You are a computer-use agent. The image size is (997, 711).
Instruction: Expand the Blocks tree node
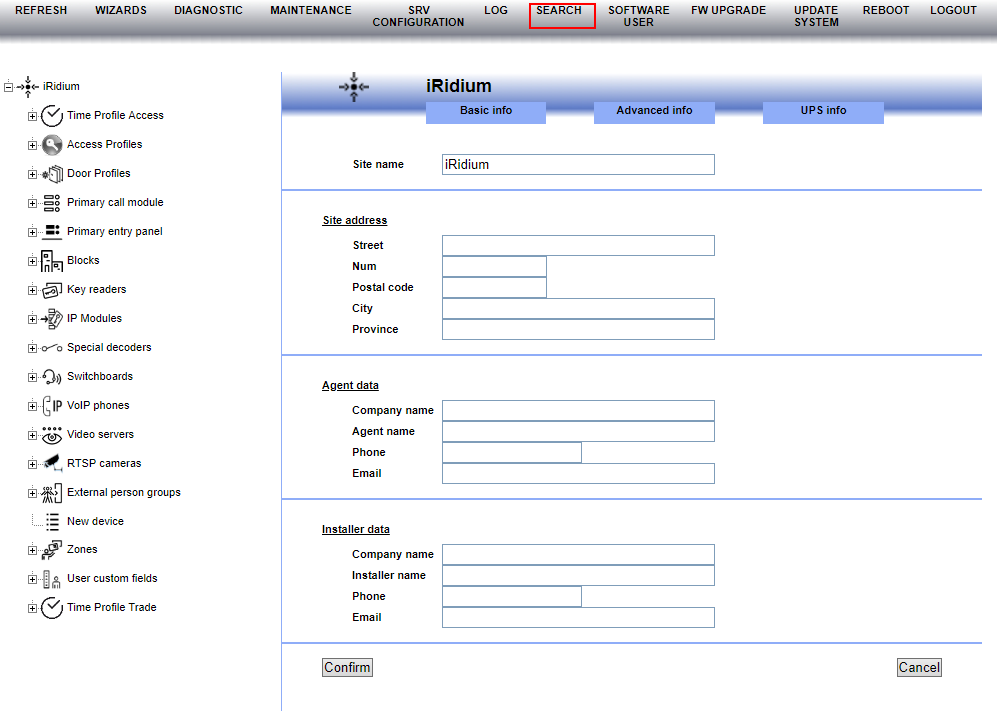pyautogui.click(x=32, y=260)
